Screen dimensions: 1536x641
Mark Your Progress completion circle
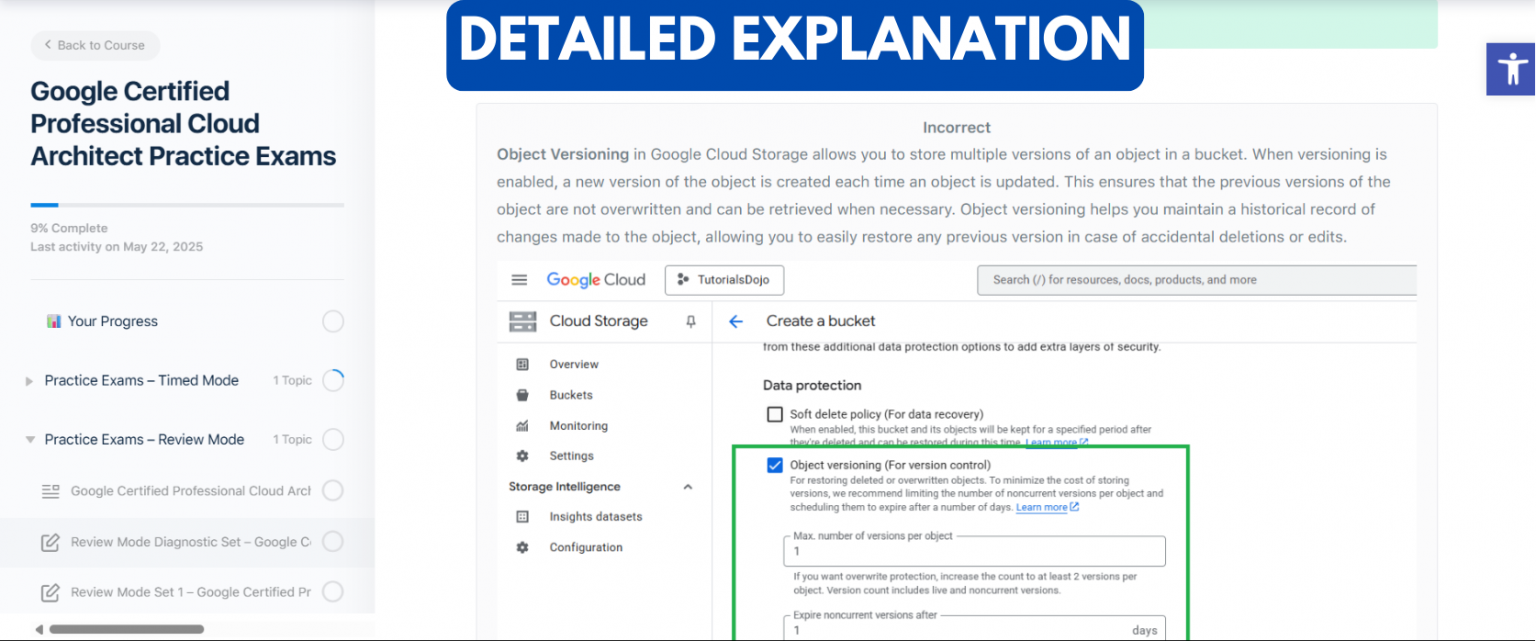point(333,321)
